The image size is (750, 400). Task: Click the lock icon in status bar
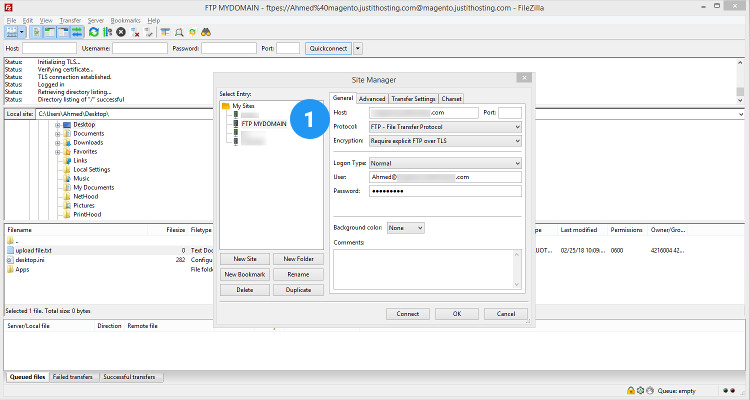tap(631, 391)
